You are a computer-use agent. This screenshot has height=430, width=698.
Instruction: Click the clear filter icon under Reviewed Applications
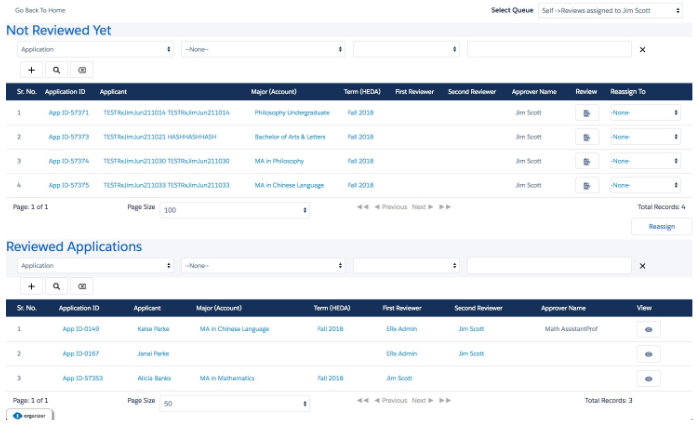pyautogui.click(x=81, y=286)
